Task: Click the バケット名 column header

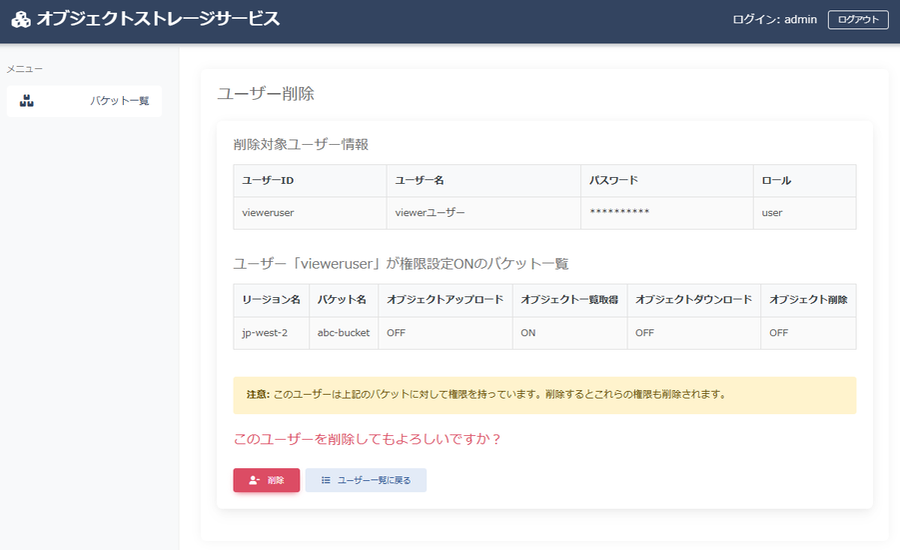Action: [344, 300]
